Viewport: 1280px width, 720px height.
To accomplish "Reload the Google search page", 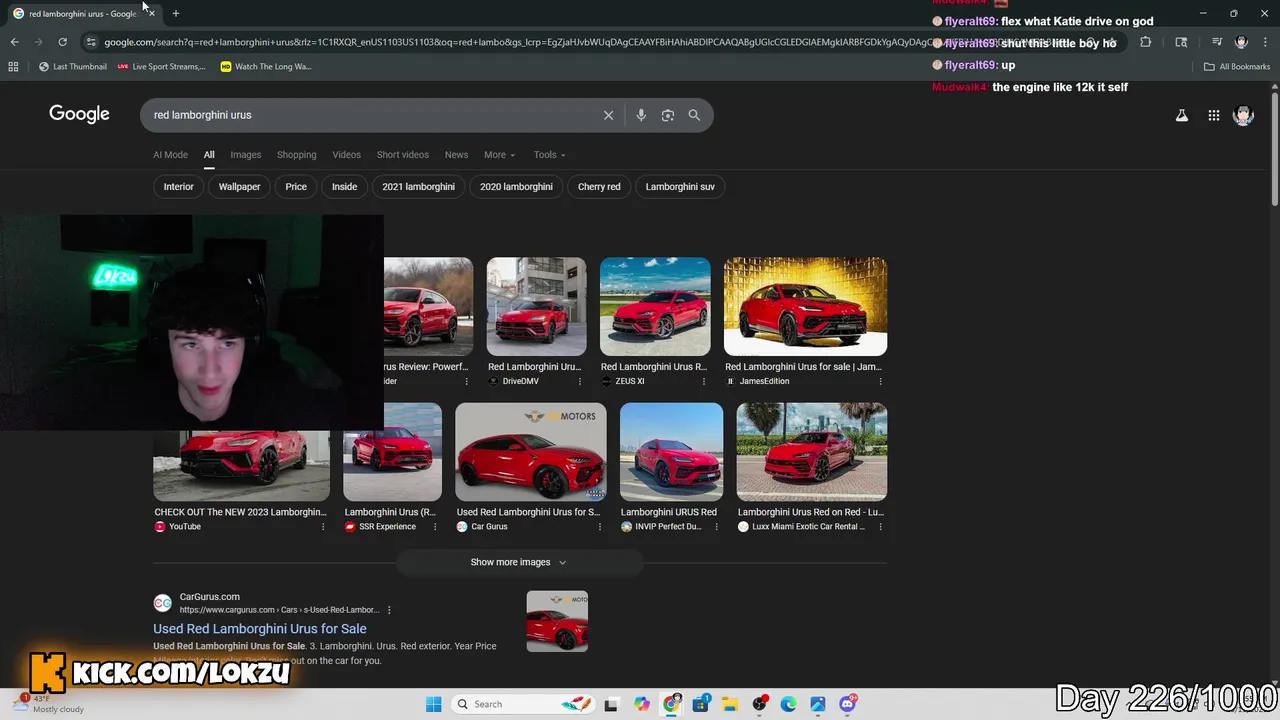I will coord(62,42).
